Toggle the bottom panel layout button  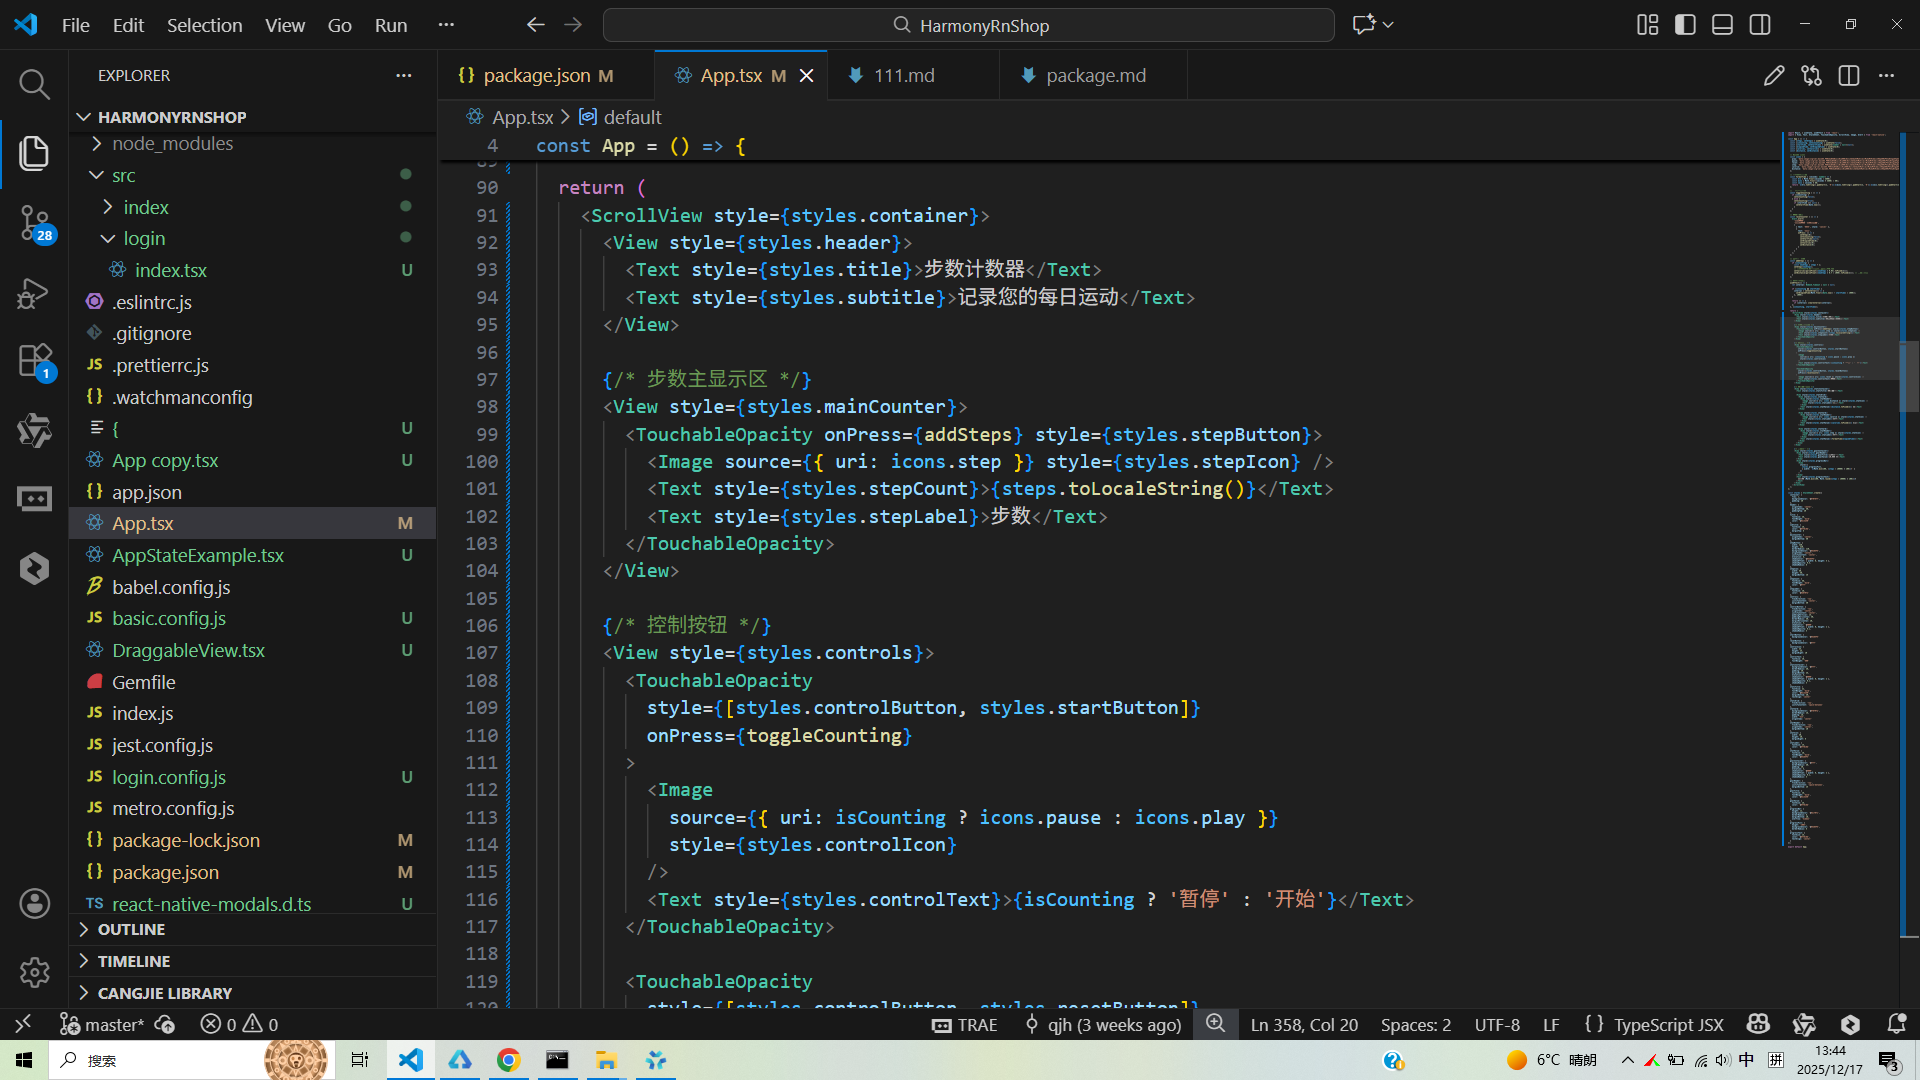pyautogui.click(x=1722, y=25)
